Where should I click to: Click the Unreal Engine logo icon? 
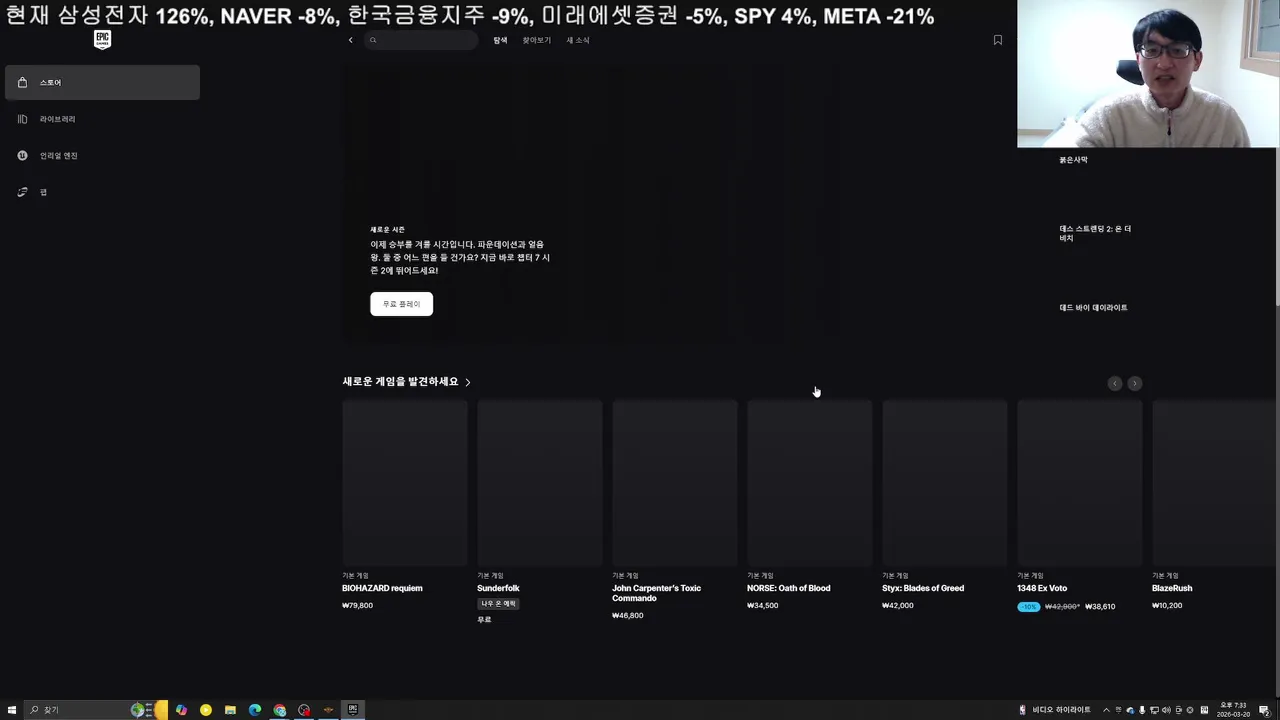22,155
